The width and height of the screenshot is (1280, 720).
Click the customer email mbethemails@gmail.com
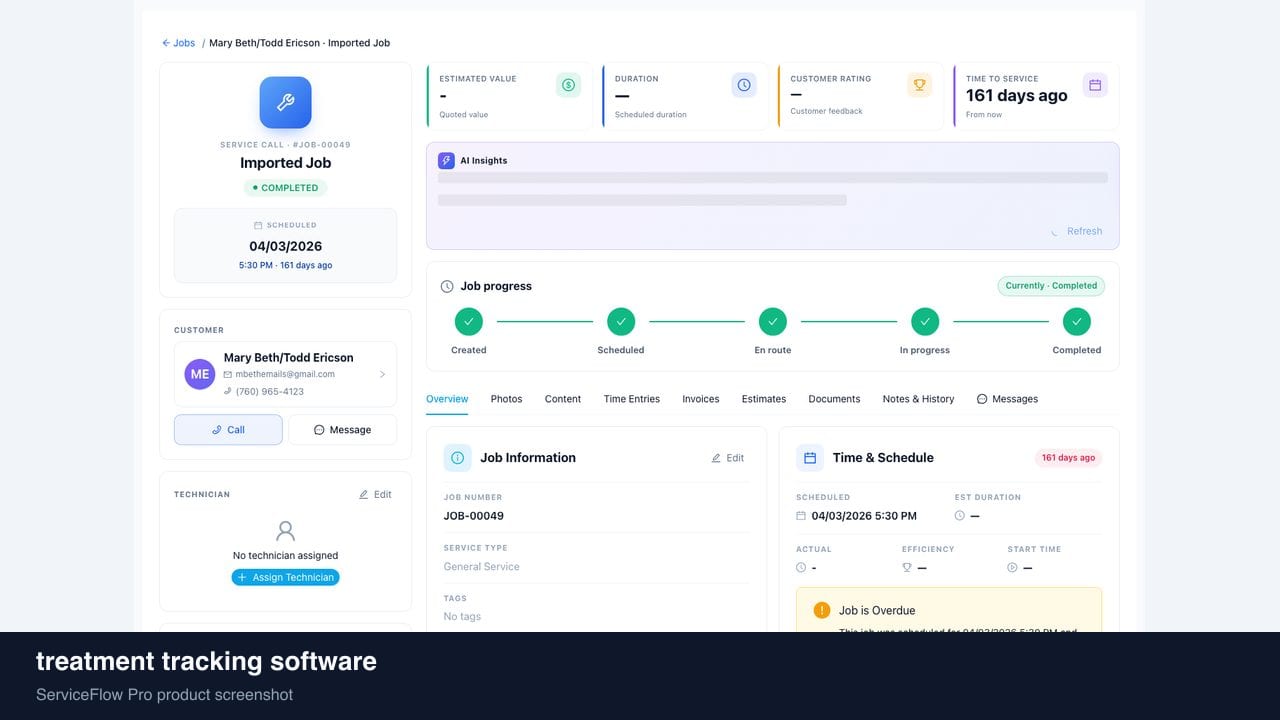point(285,374)
